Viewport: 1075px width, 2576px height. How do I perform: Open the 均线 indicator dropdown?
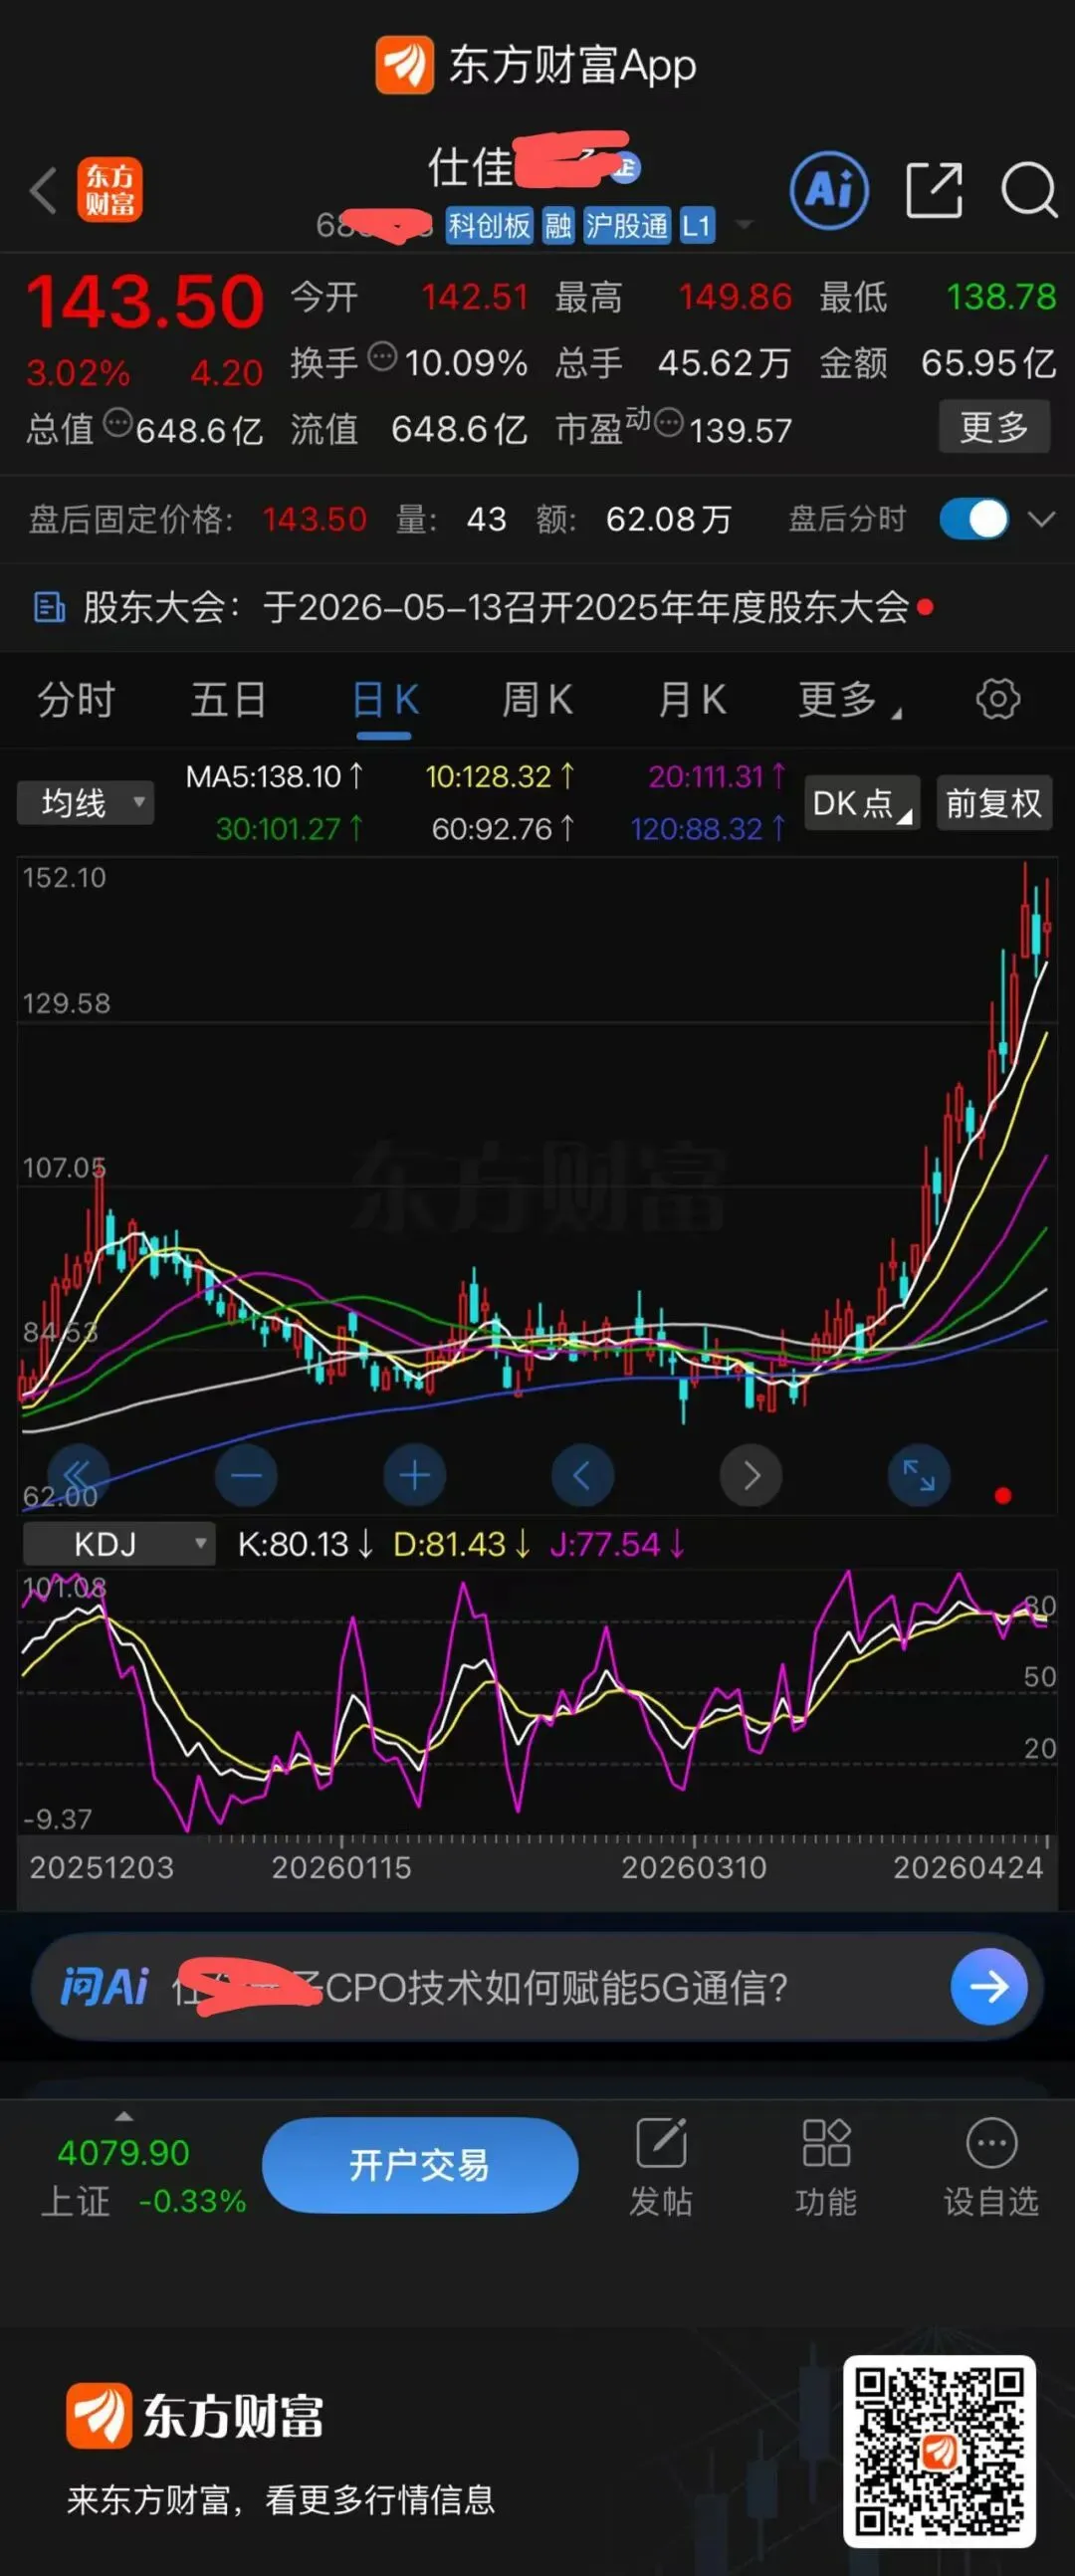86,803
